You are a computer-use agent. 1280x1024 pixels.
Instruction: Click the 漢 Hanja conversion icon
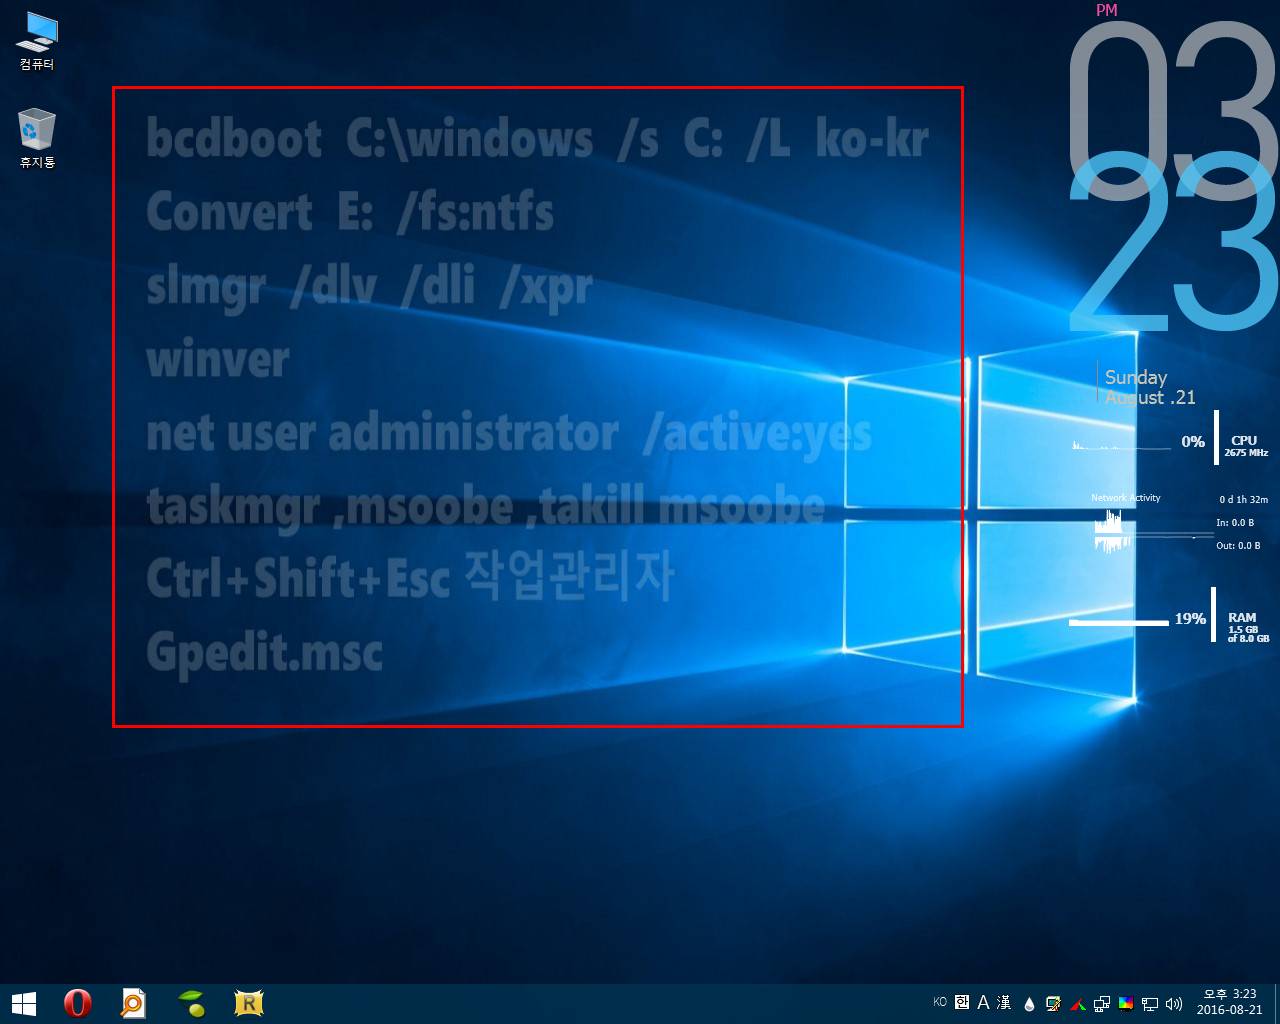click(1004, 1002)
